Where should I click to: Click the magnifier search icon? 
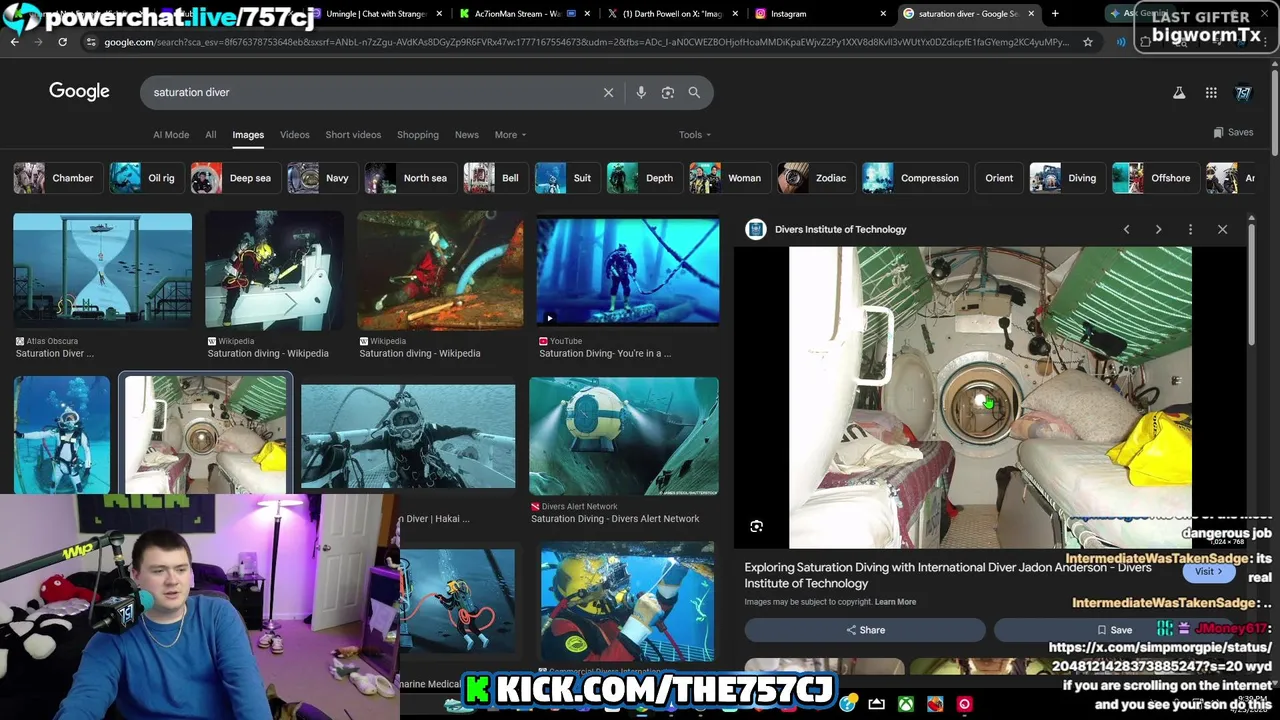click(x=694, y=92)
